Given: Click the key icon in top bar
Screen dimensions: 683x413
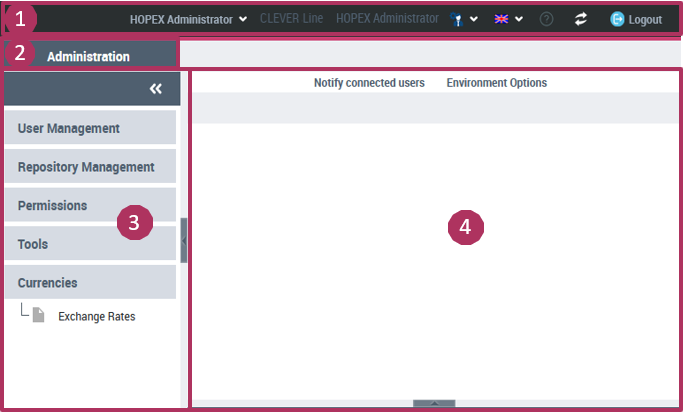Looking at the screenshot, I should pyautogui.click(x=456, y=19).
